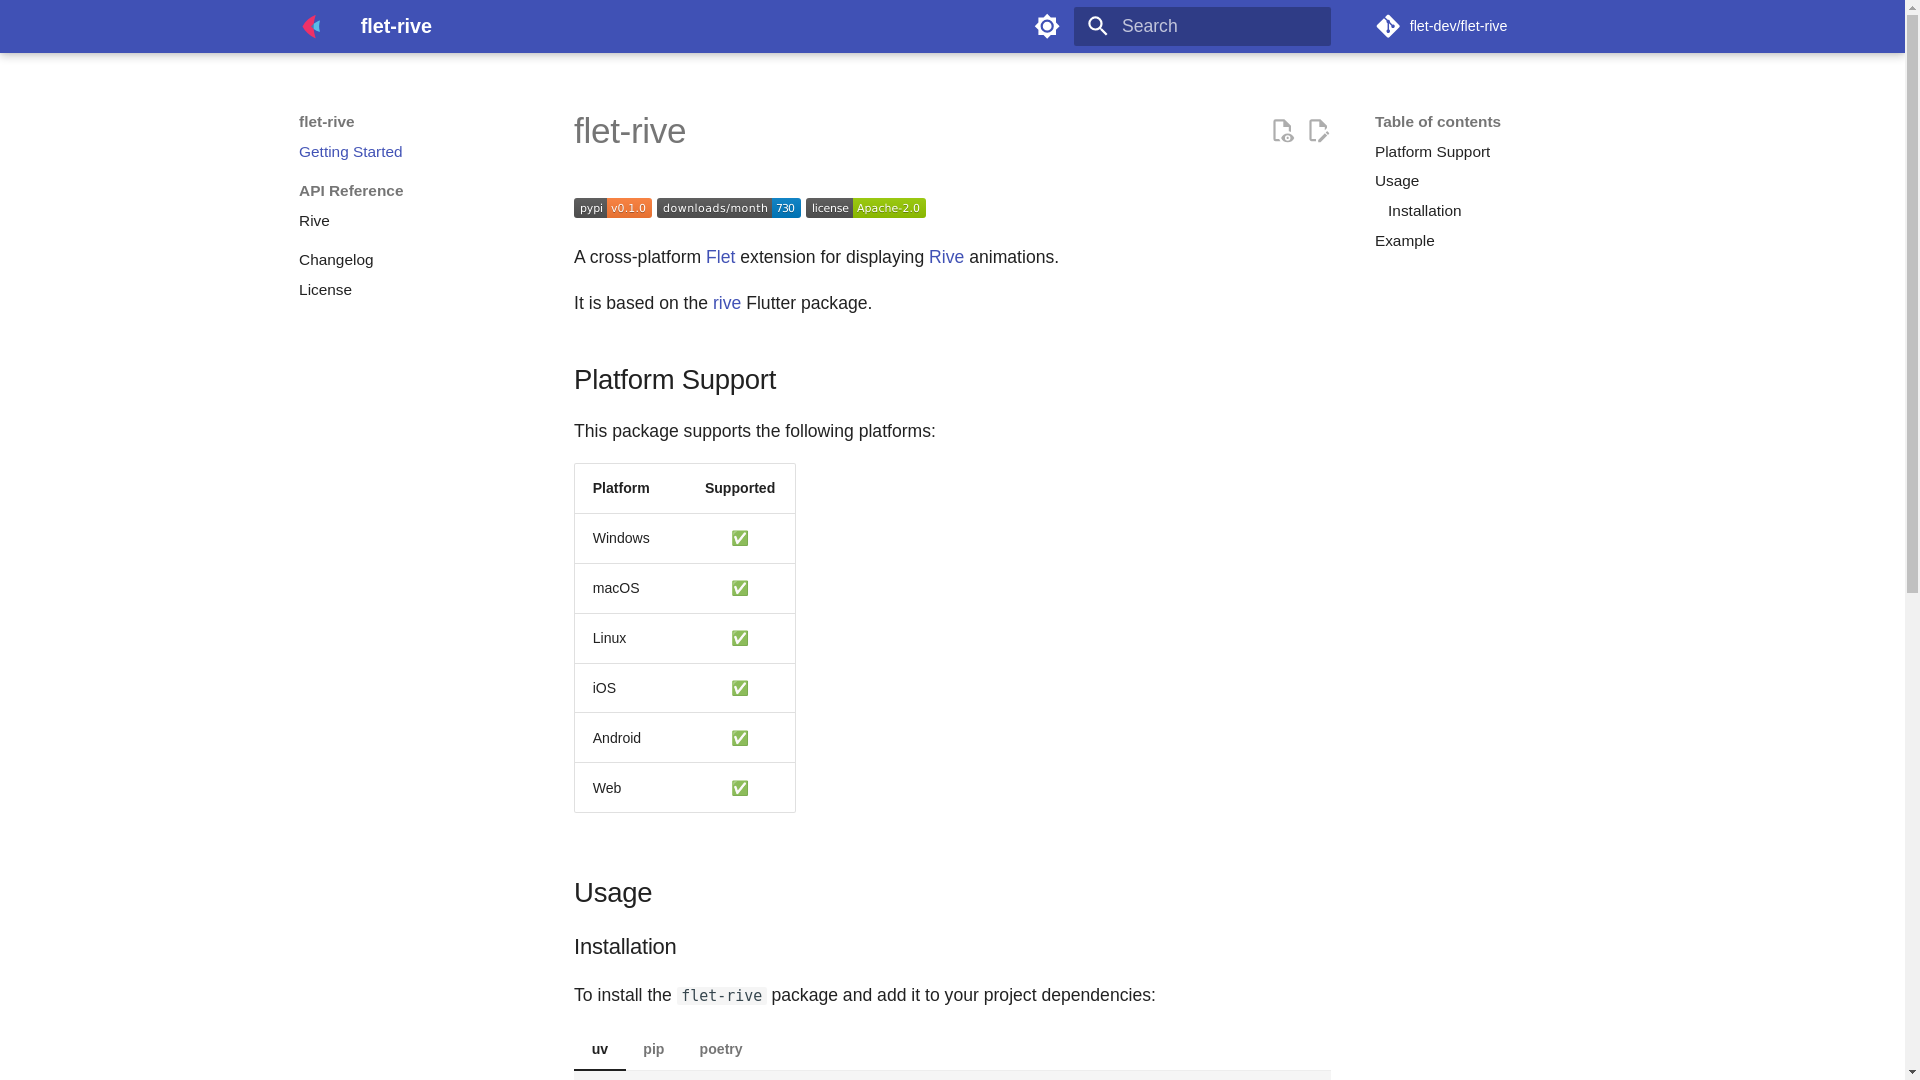
Task: Click the iOS row checkmark
Action: click(x=740, y=688)
